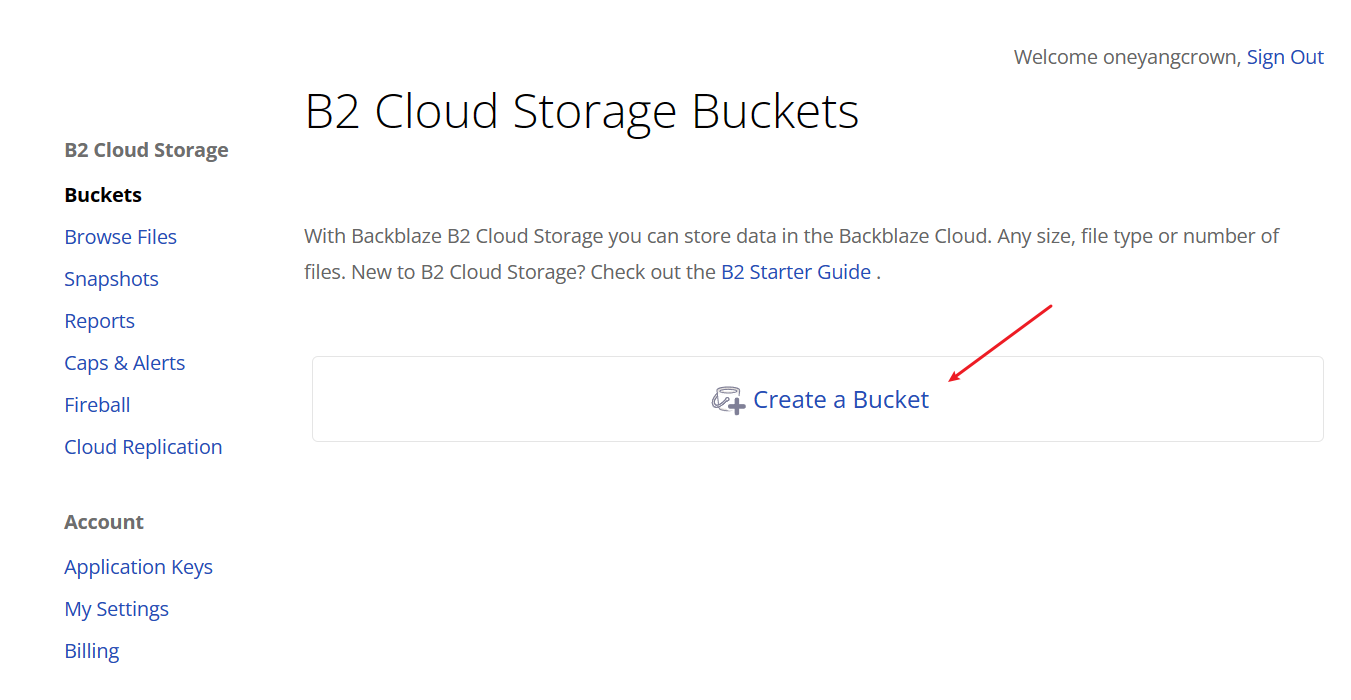Click the B2 Cloud Storage Buckets page title
1351x700 pixels.
581,111
